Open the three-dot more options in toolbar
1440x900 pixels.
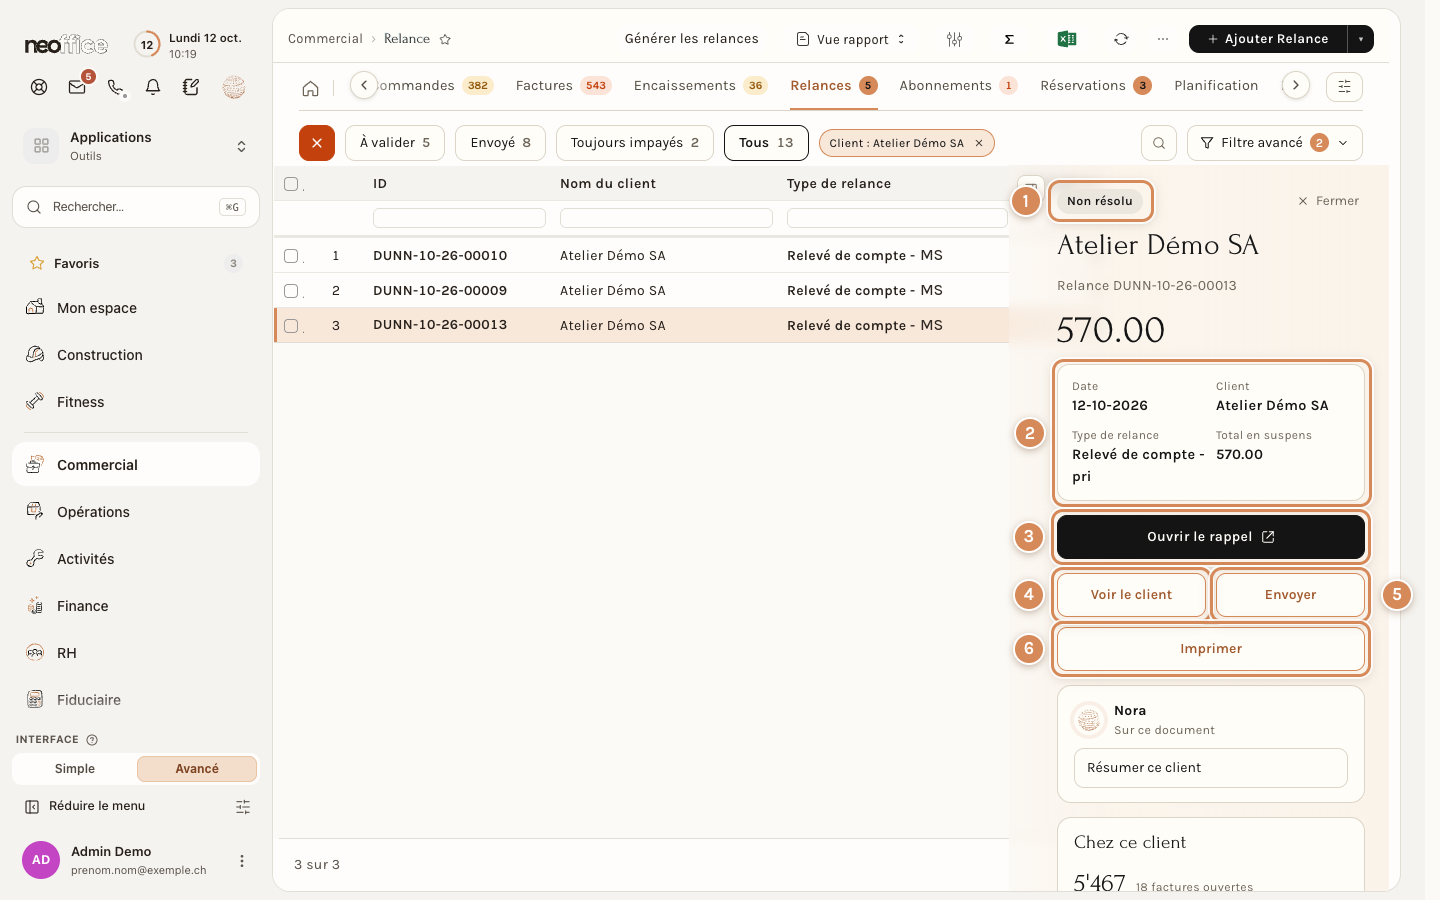click(1162, 39)
